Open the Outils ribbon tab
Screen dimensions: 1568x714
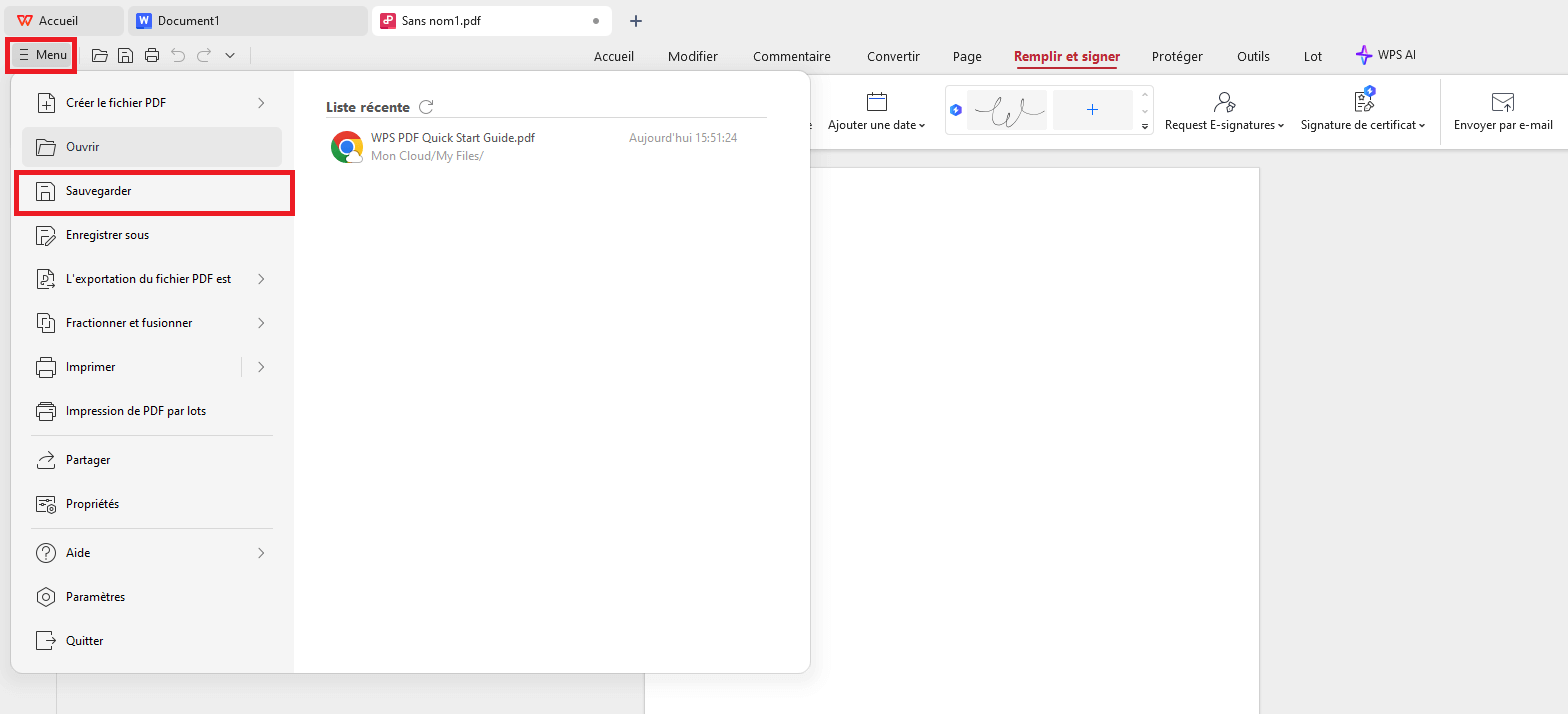pos(1253,57)
